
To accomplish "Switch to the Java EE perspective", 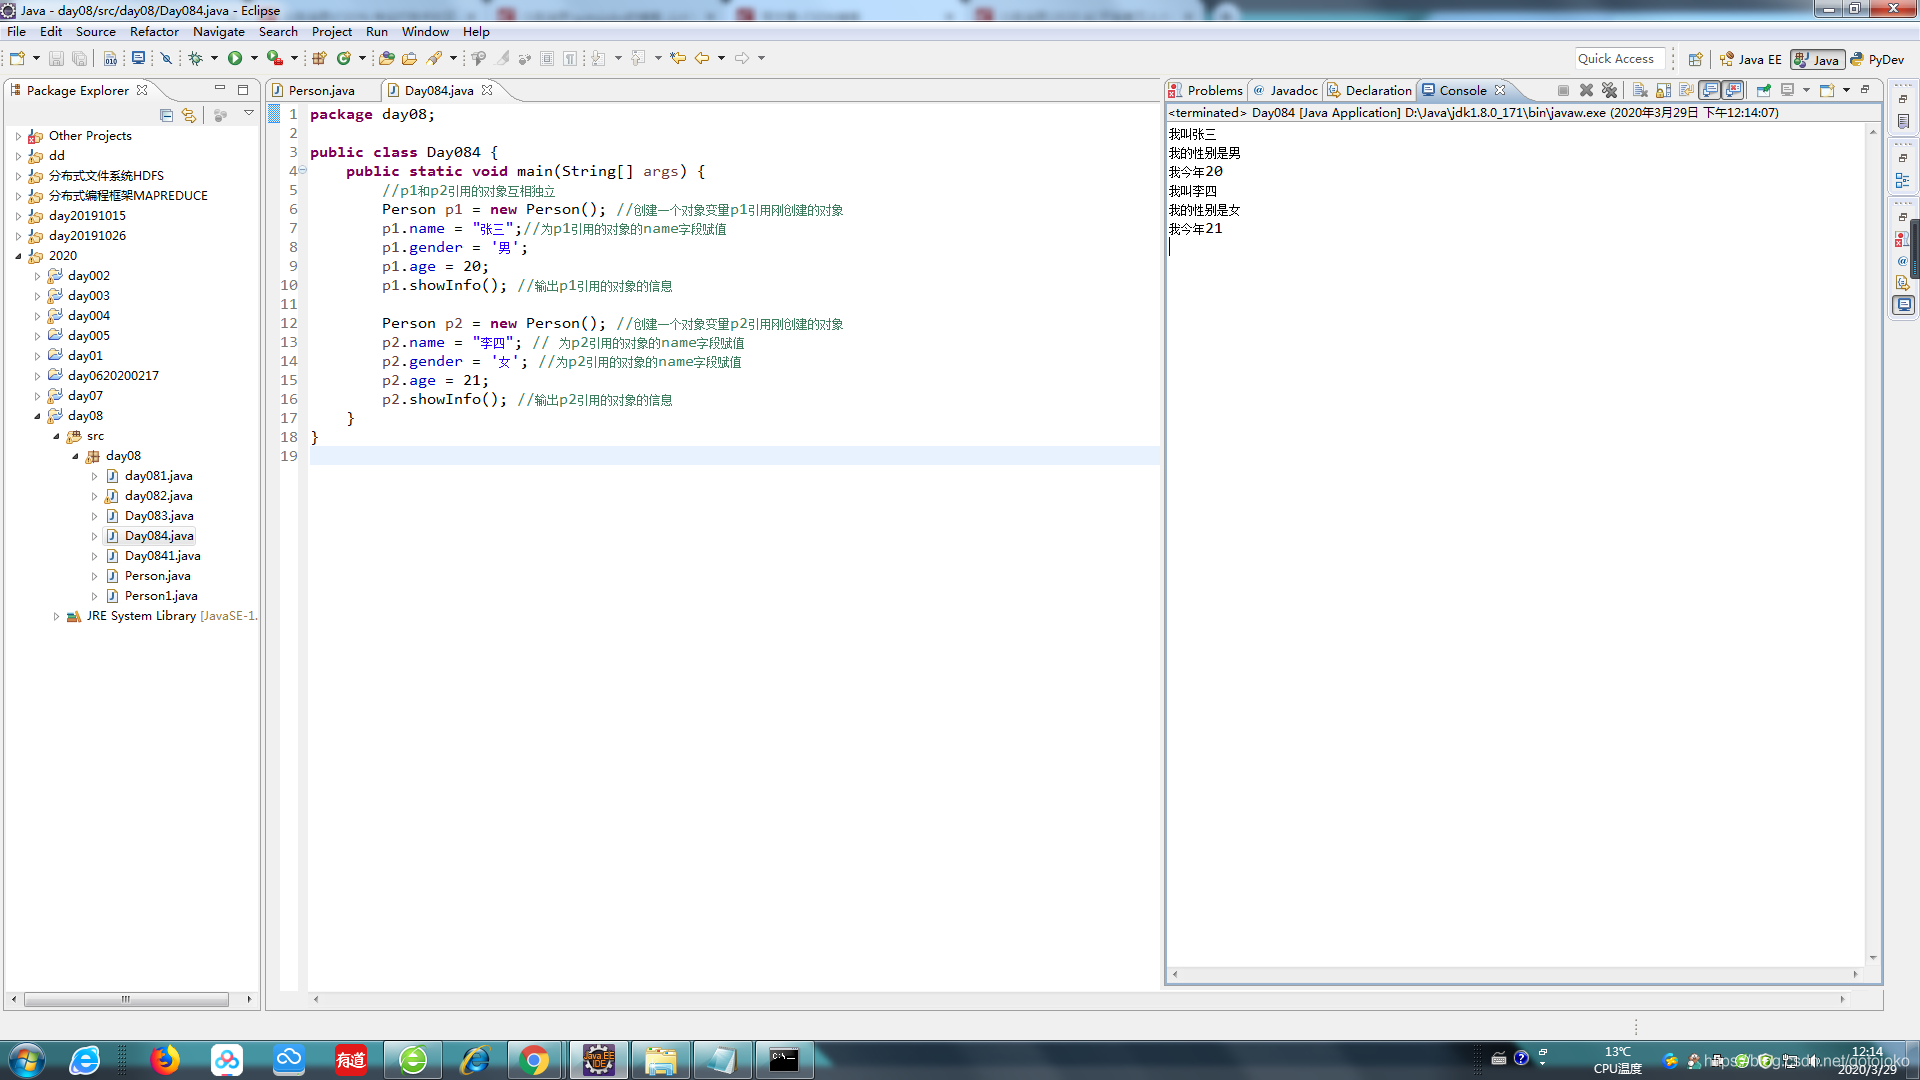I will tap(1752, 59).
